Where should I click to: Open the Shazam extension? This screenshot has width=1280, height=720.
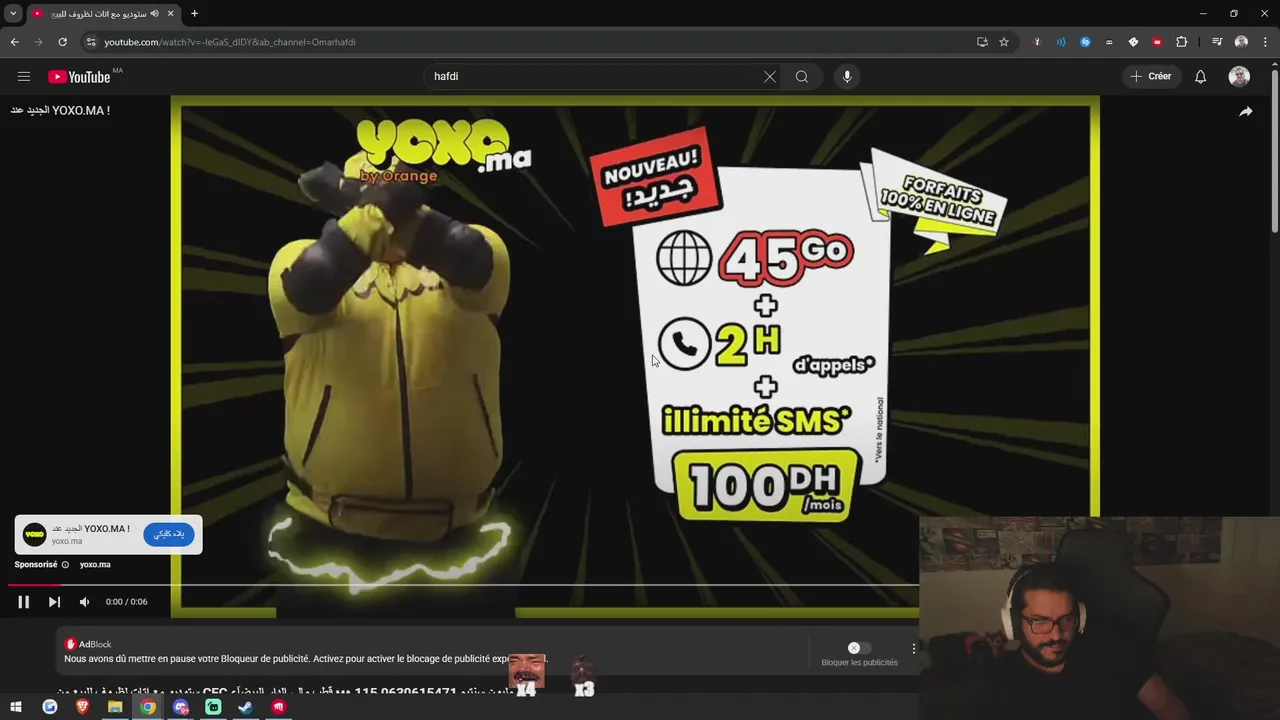click(x=1085, y=42)
